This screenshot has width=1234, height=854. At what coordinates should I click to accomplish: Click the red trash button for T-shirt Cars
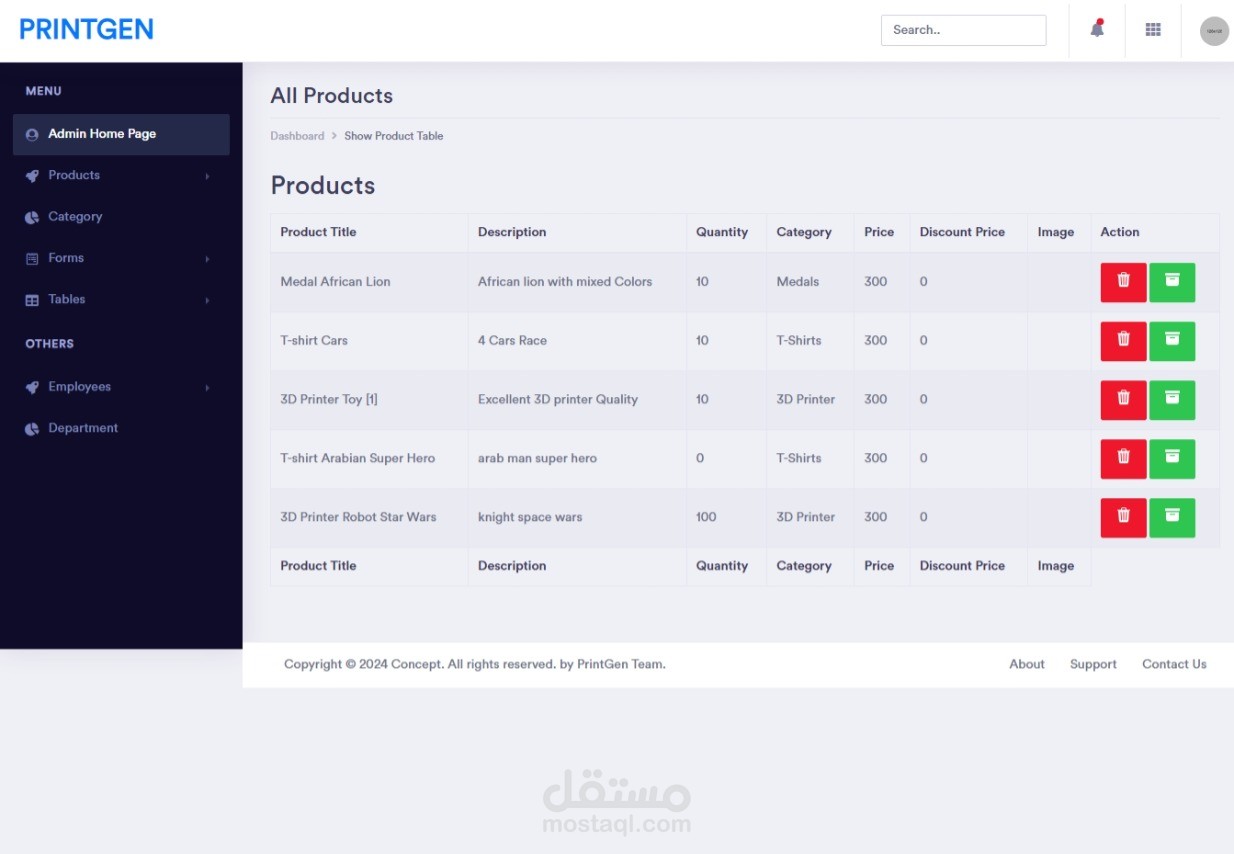point(1123,341)
